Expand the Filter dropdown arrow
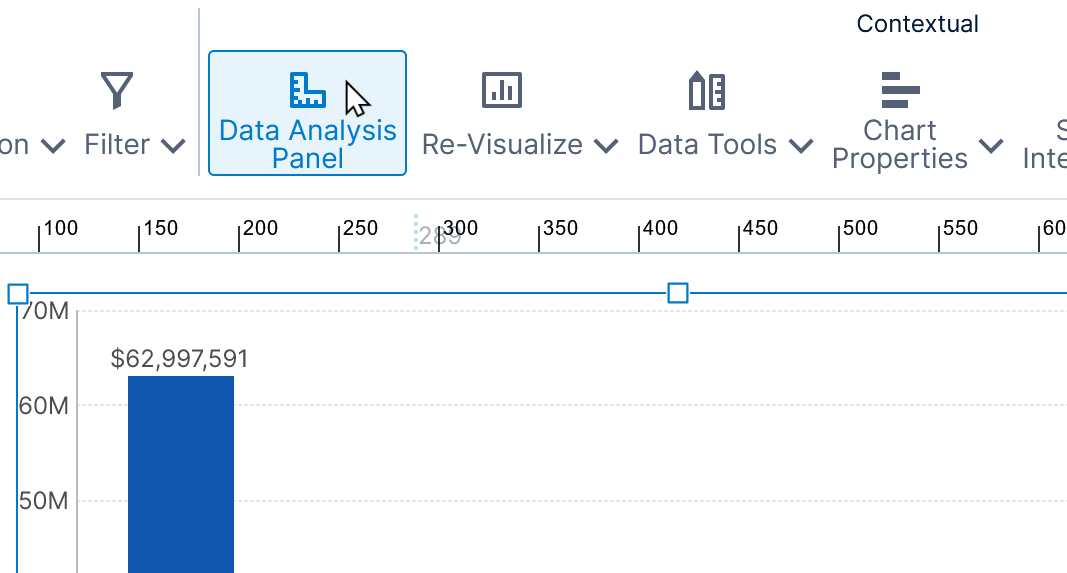This screenshot has width=1067, height=573. [x=173, y=146]
